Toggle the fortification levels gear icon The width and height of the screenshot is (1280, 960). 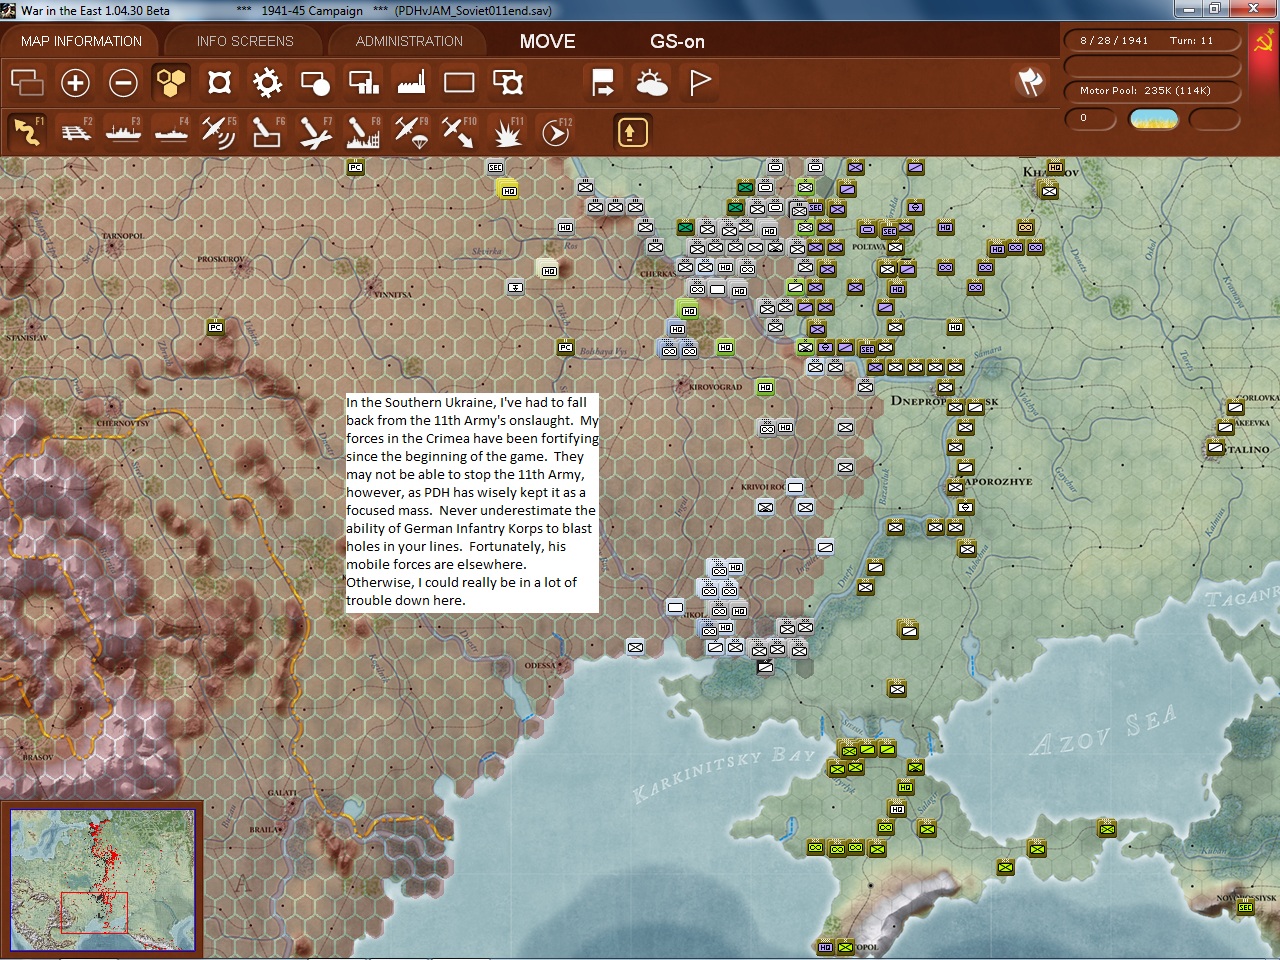[267, 82]
